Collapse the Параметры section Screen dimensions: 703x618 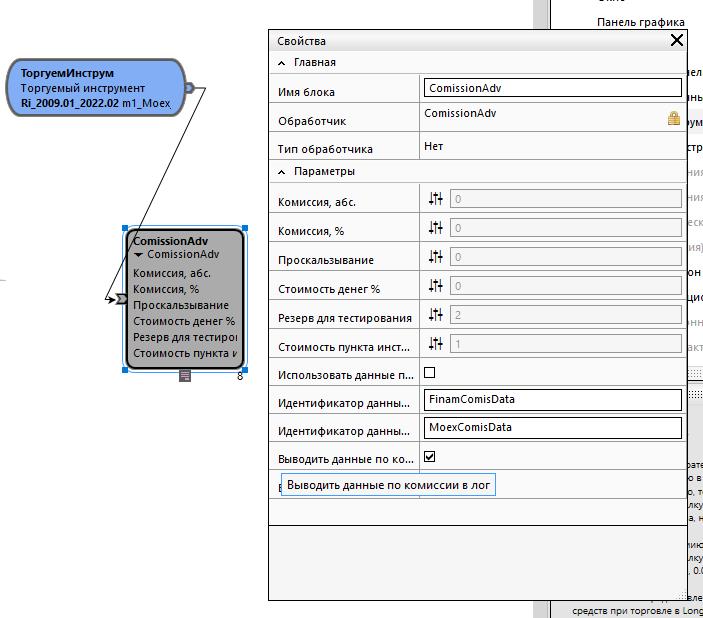point(282,172)
